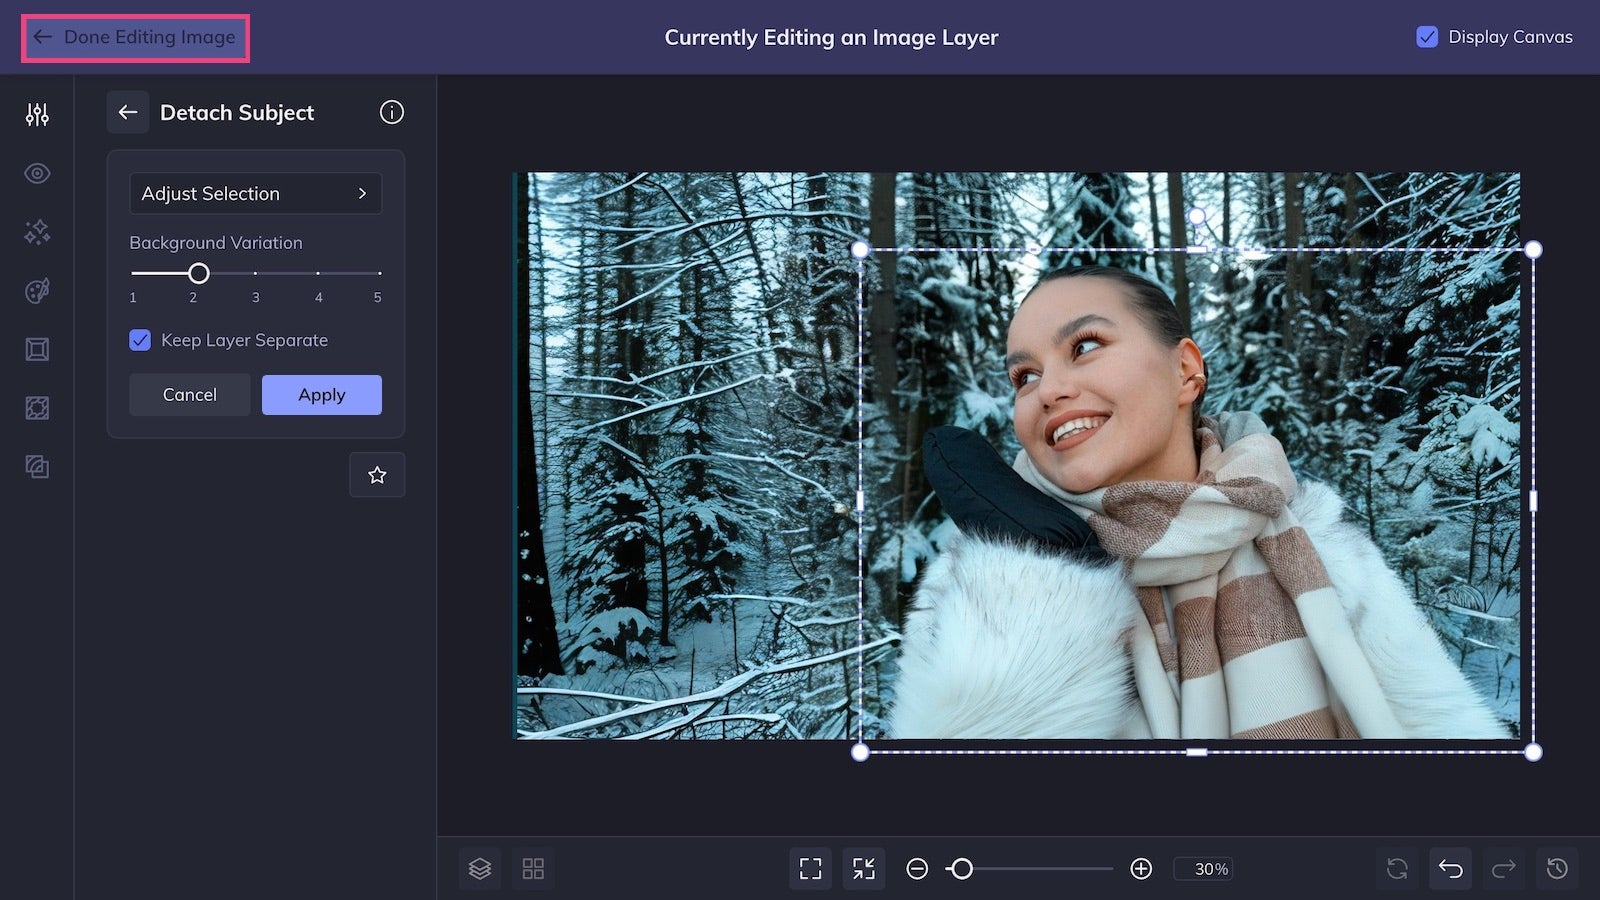Click the reset rotation icon
This screenshot has width=1600, height=900.
(x=1397, y=868)
